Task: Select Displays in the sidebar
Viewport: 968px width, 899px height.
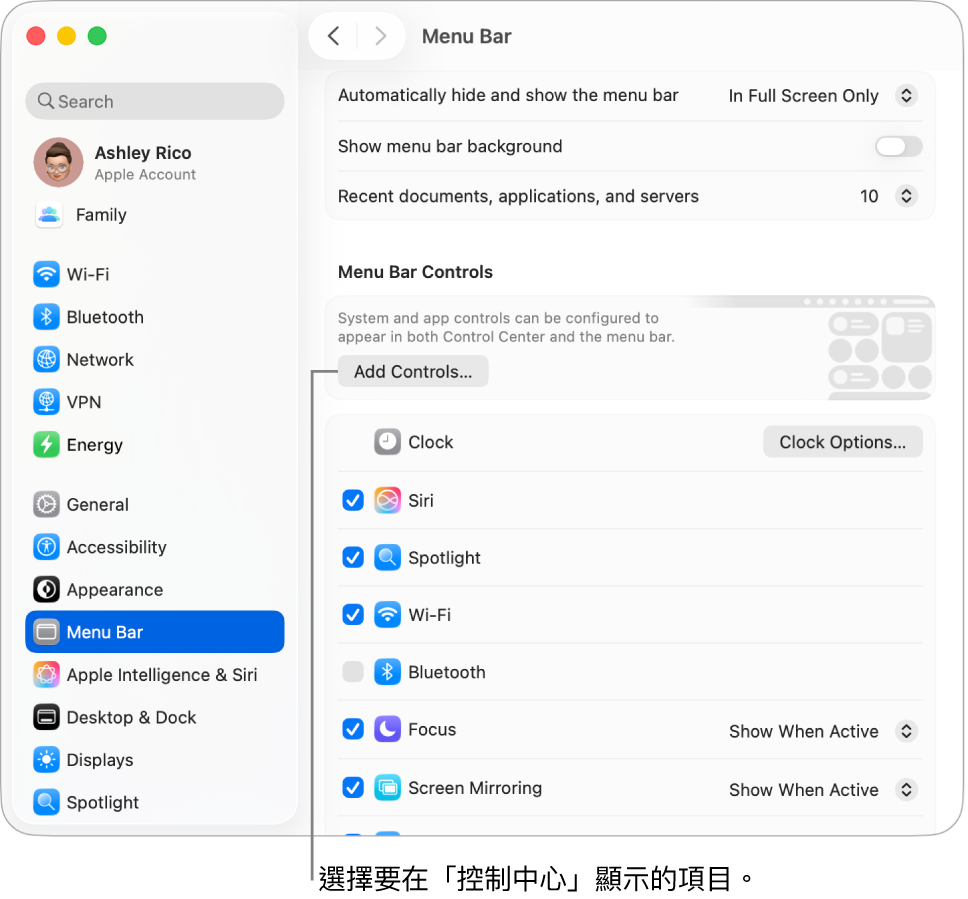Action: [x=99, y=760]
